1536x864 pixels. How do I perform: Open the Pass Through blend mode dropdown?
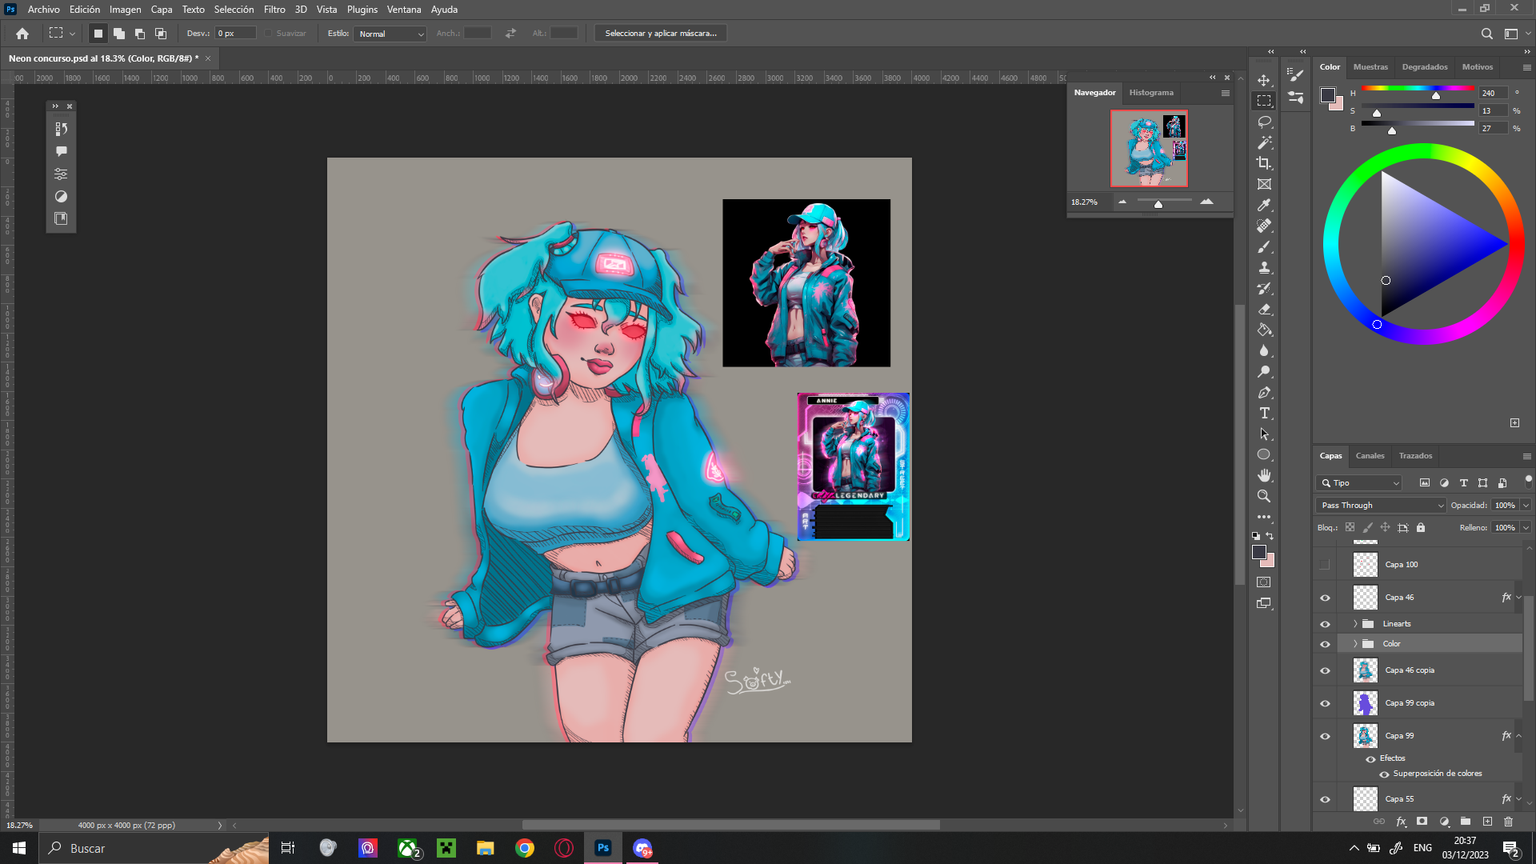(1381, 506)
